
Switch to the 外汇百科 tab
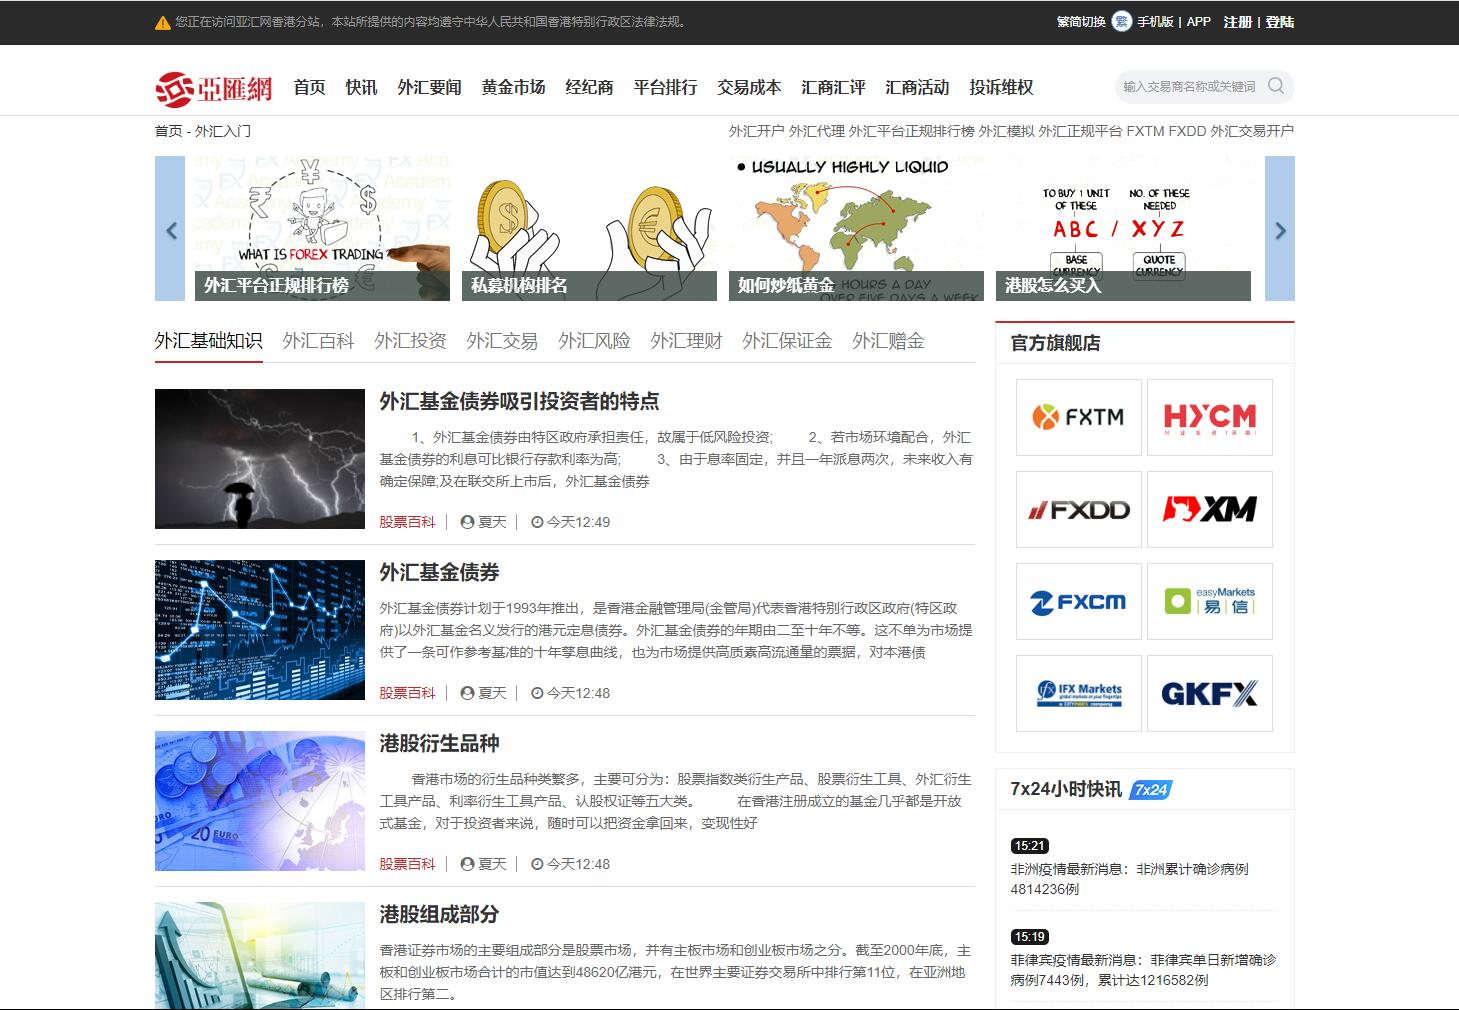pyautogui.click(x=318, y=341)
